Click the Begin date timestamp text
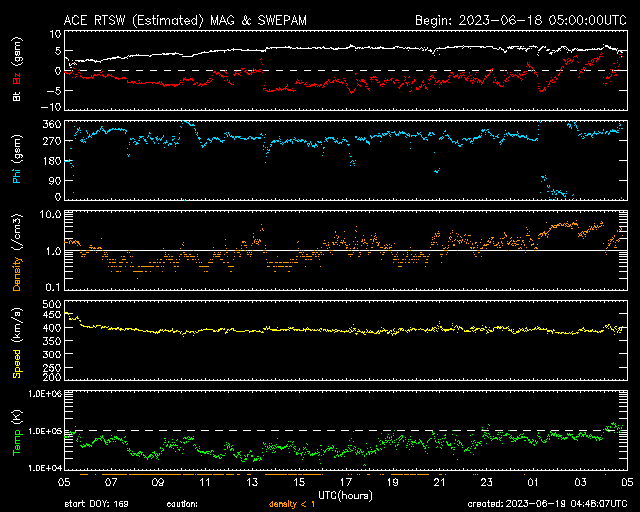 521,20
